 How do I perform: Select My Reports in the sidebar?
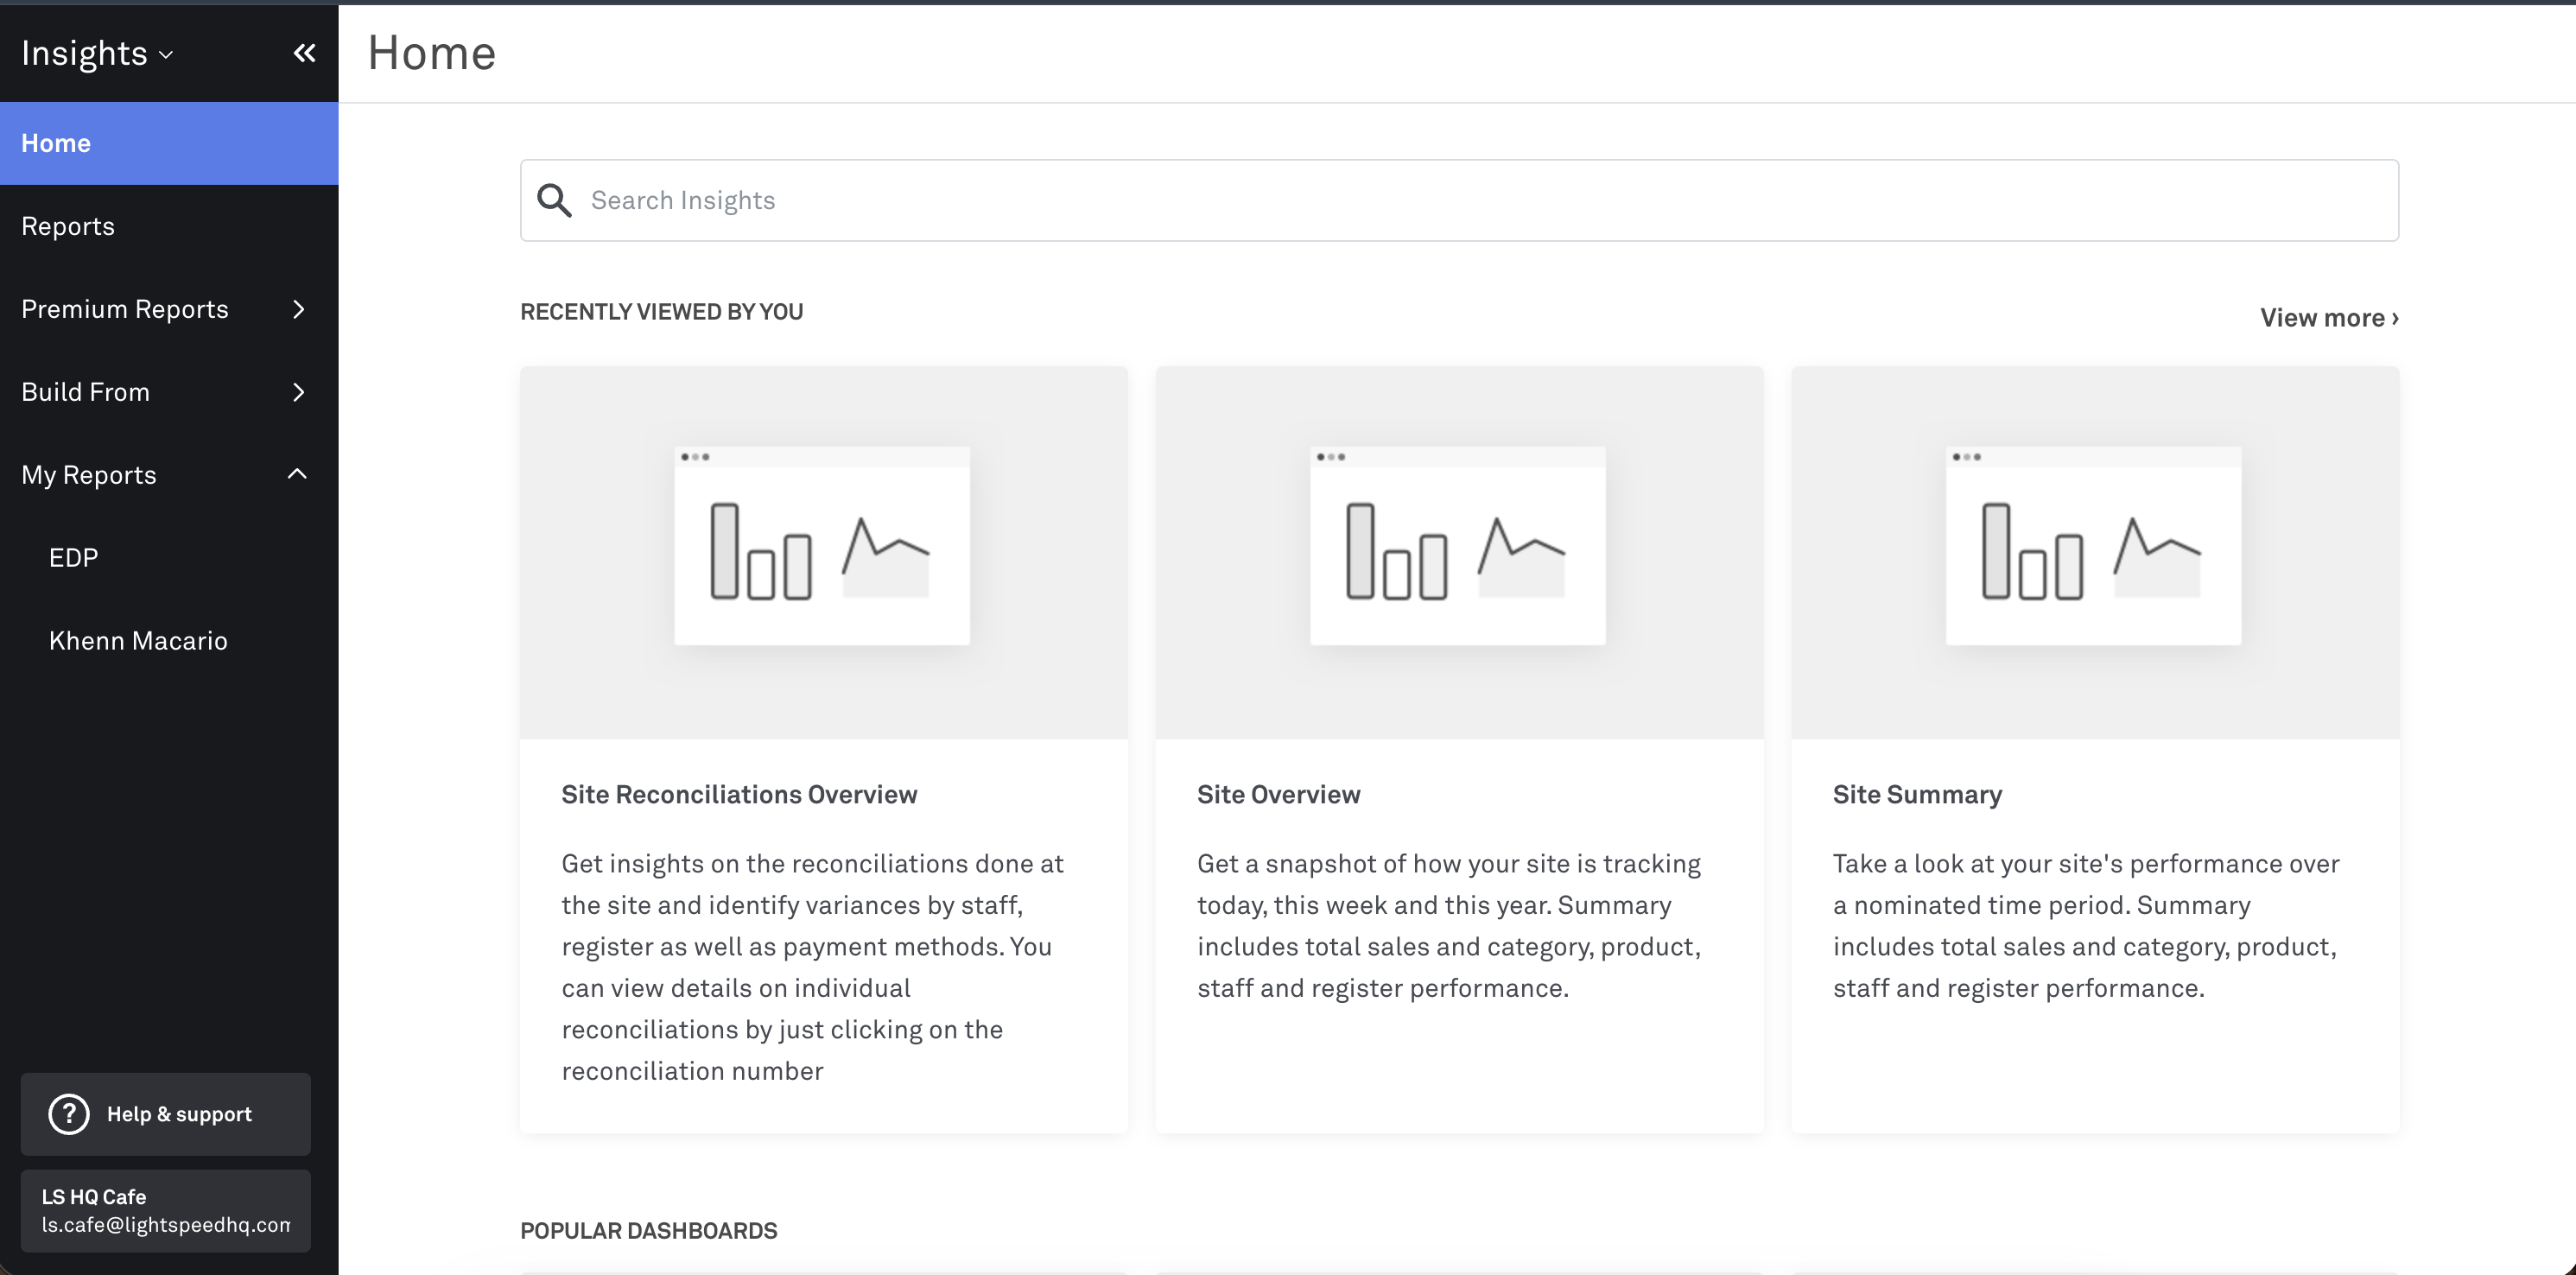click(x=169, y=475)
